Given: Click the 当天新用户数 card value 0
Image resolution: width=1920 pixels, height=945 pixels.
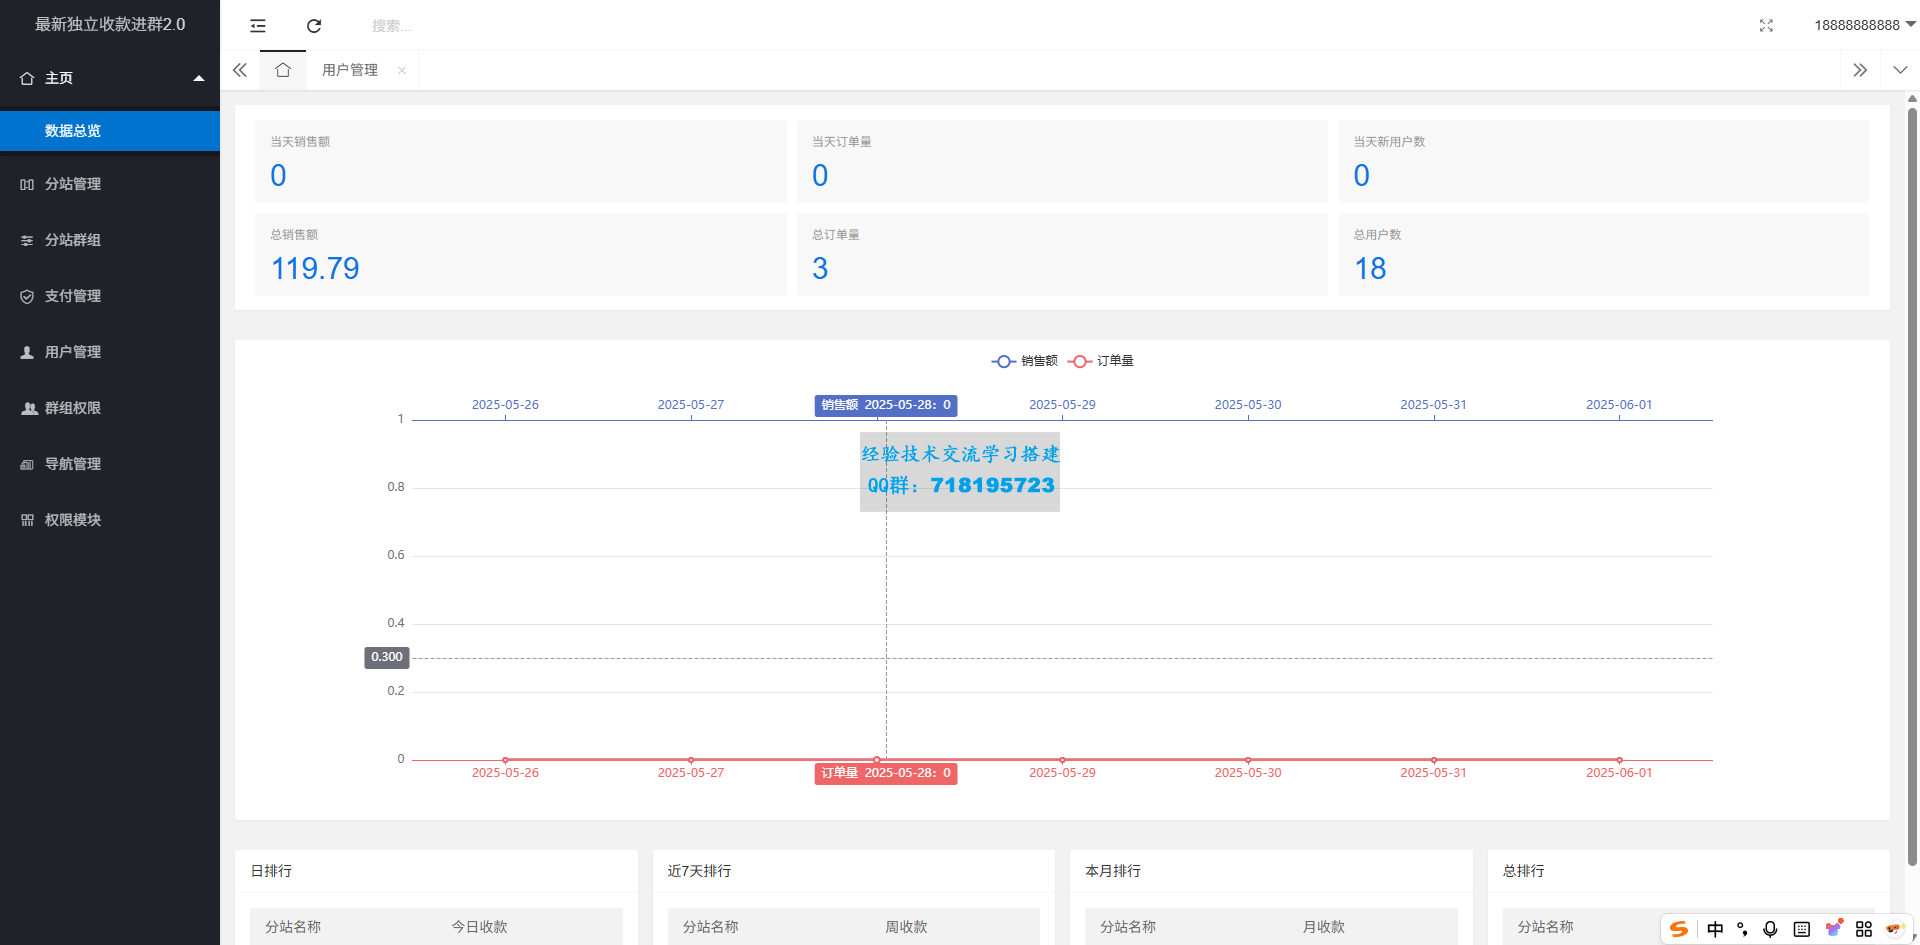Looking at the screenshot, I should 1362,175.
